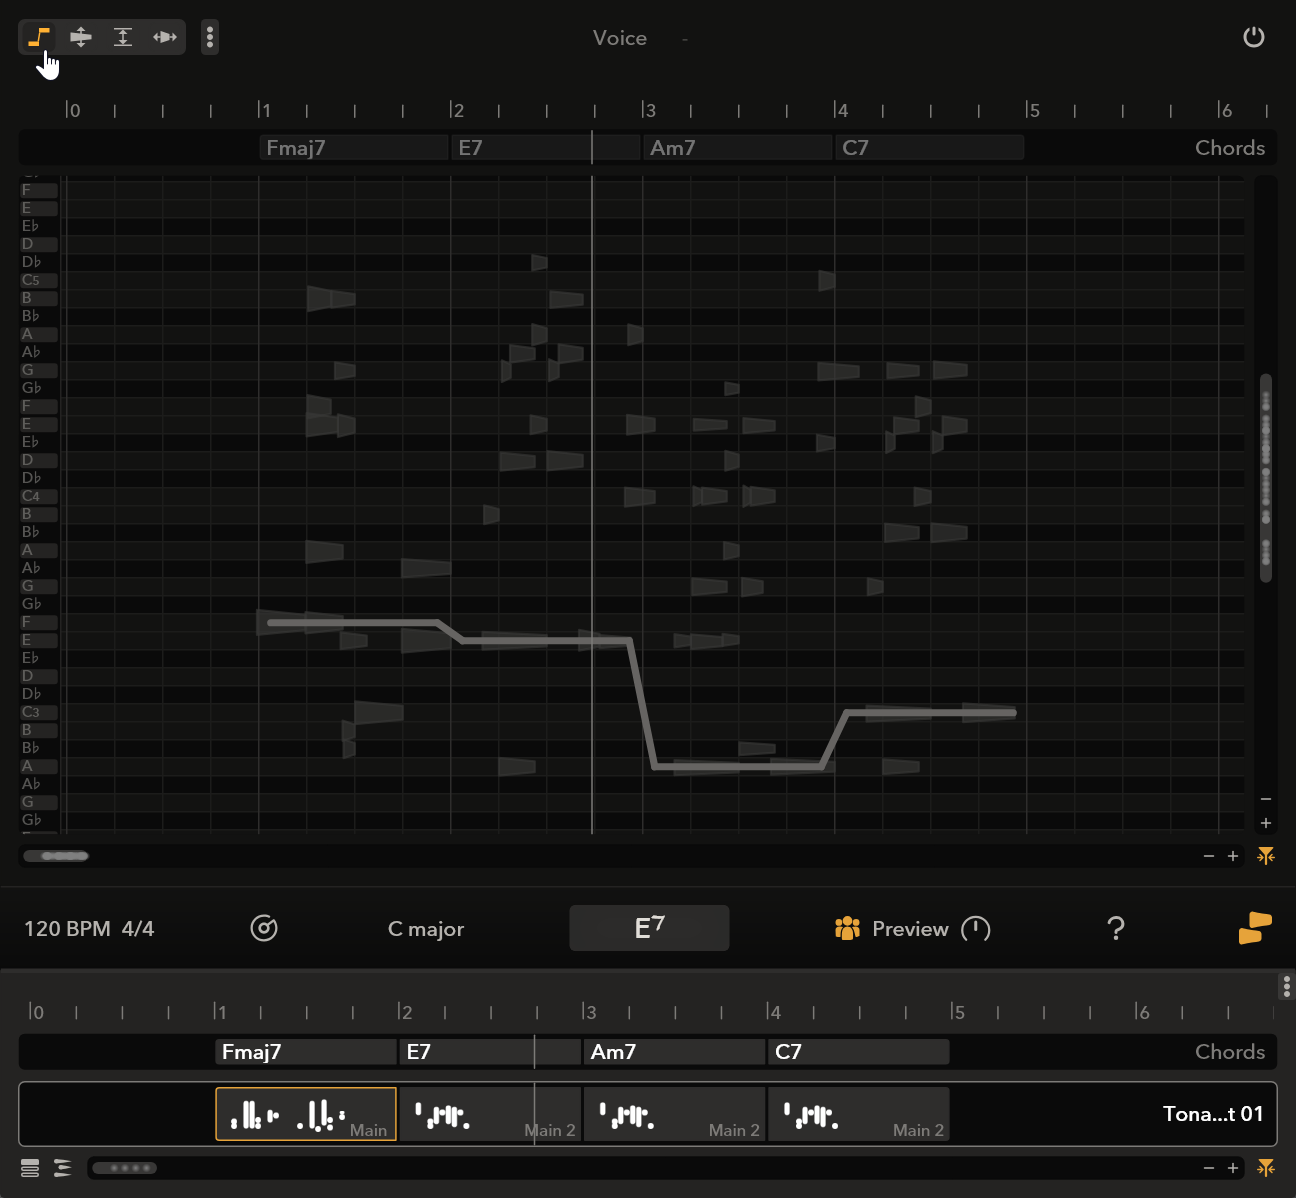Toggle the metronome clock icon beside Preview
This screenshot has width=1296, height=1198.
[975, 929]
